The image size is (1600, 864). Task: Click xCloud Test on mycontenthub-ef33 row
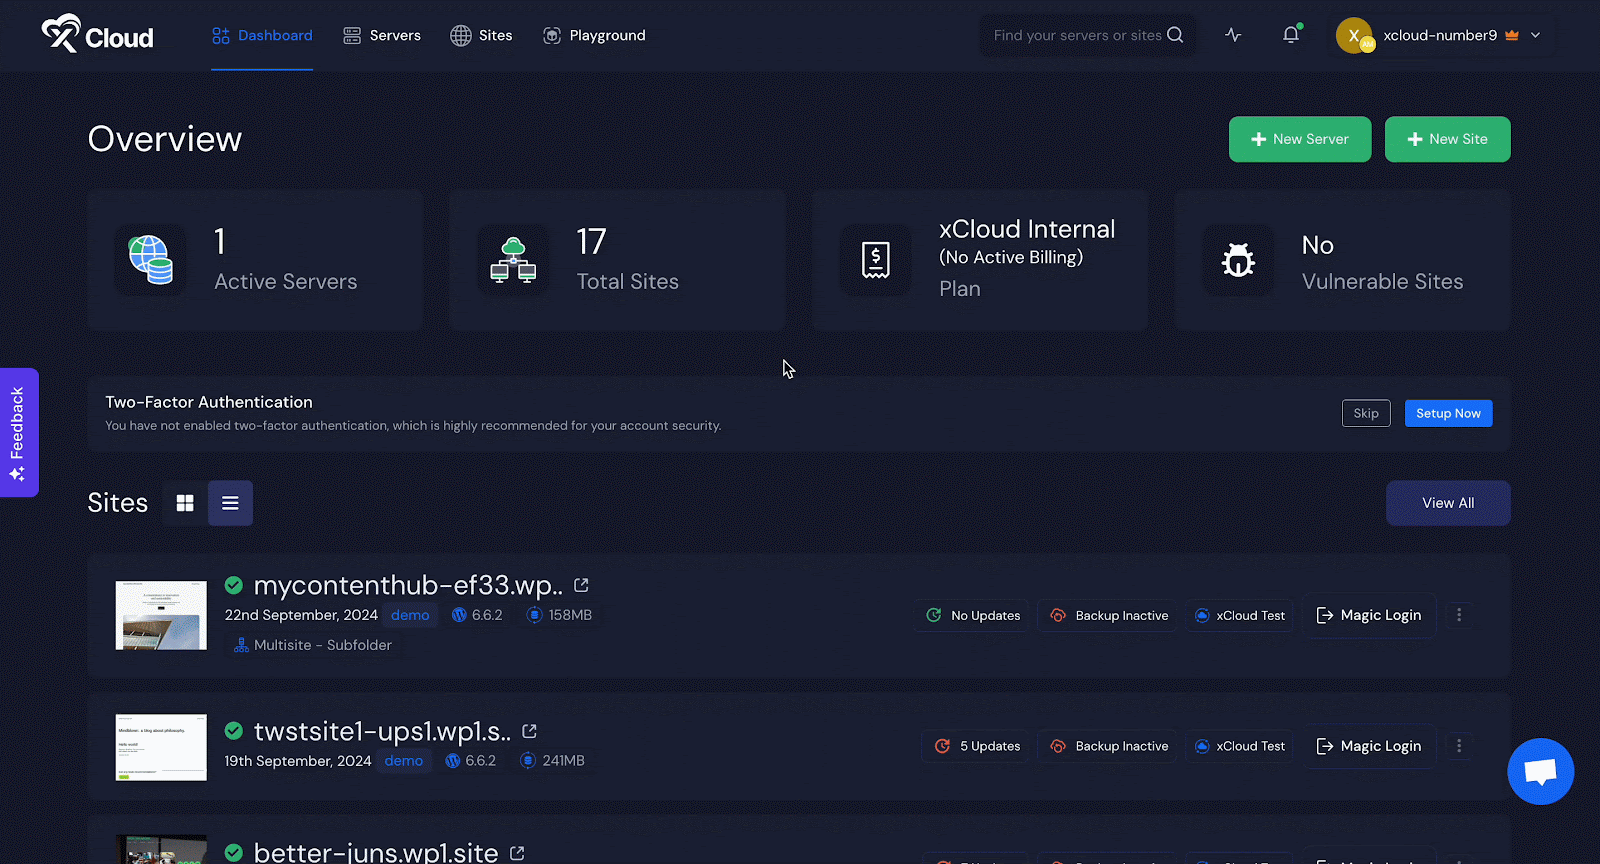point(1240,615)
